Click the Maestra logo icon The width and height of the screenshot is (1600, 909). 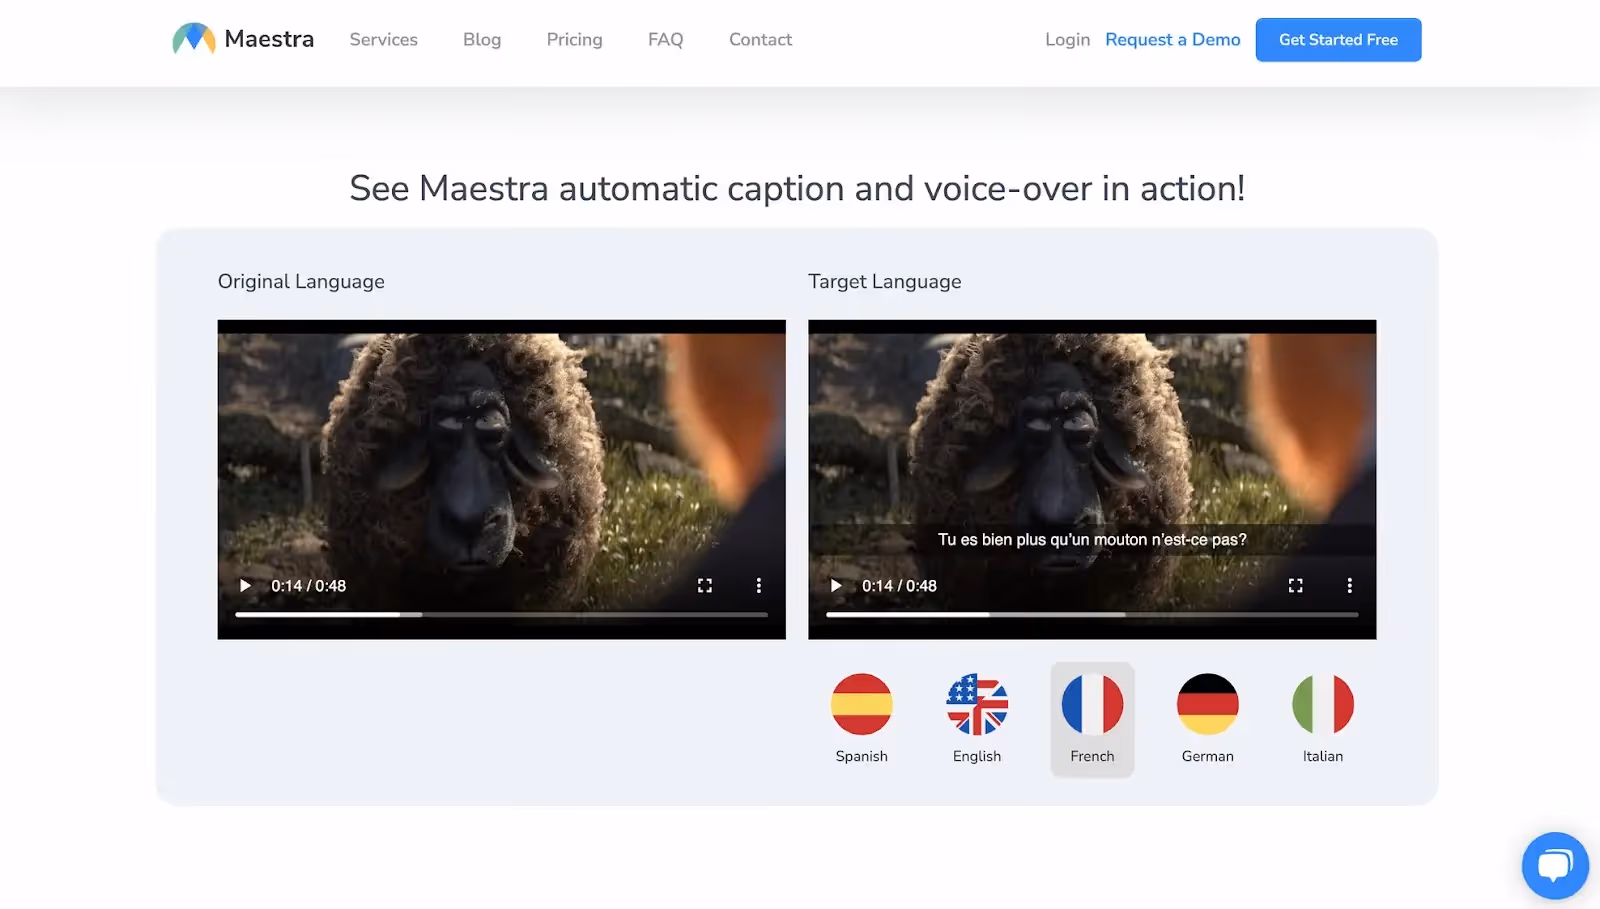pos(194,39)
